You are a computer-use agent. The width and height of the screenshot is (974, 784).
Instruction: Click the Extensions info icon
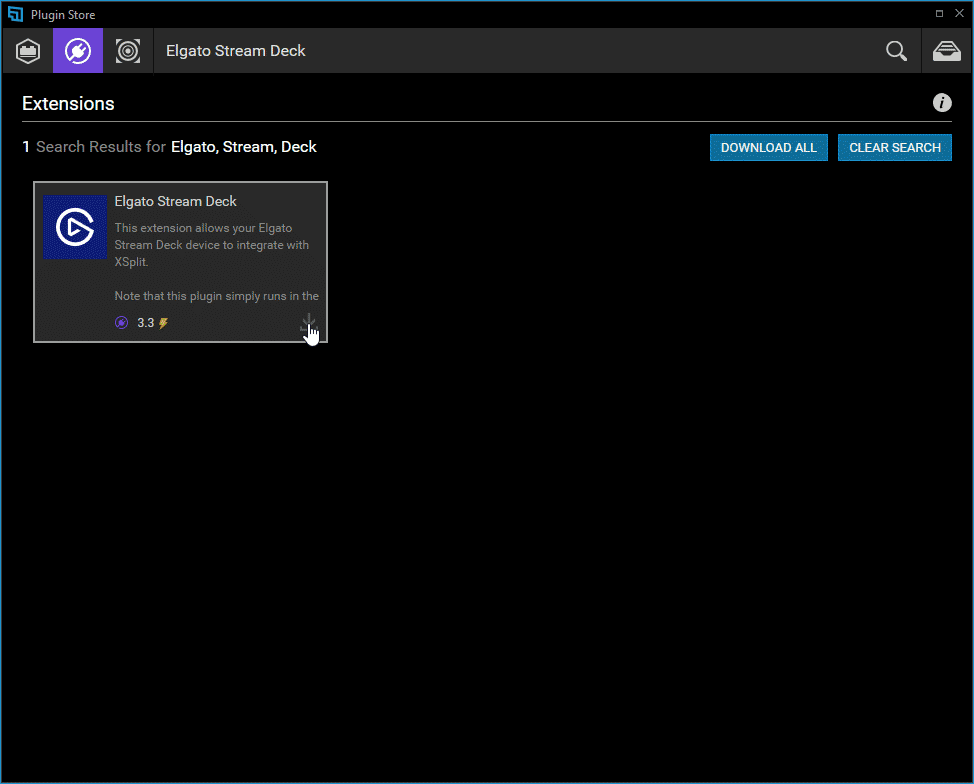click(x=942, y=103)
